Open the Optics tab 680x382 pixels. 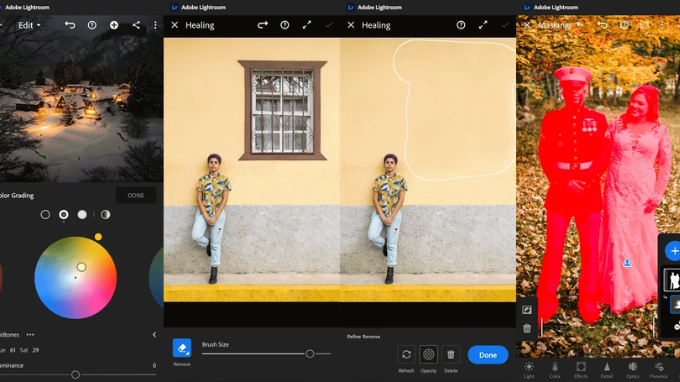tap(633, 370)
